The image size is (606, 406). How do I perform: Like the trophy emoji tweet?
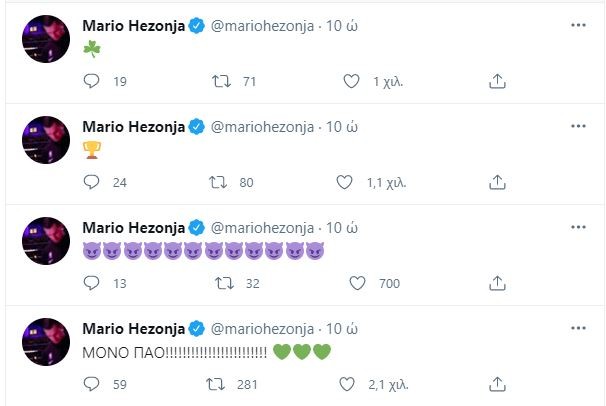coord(345,182)
